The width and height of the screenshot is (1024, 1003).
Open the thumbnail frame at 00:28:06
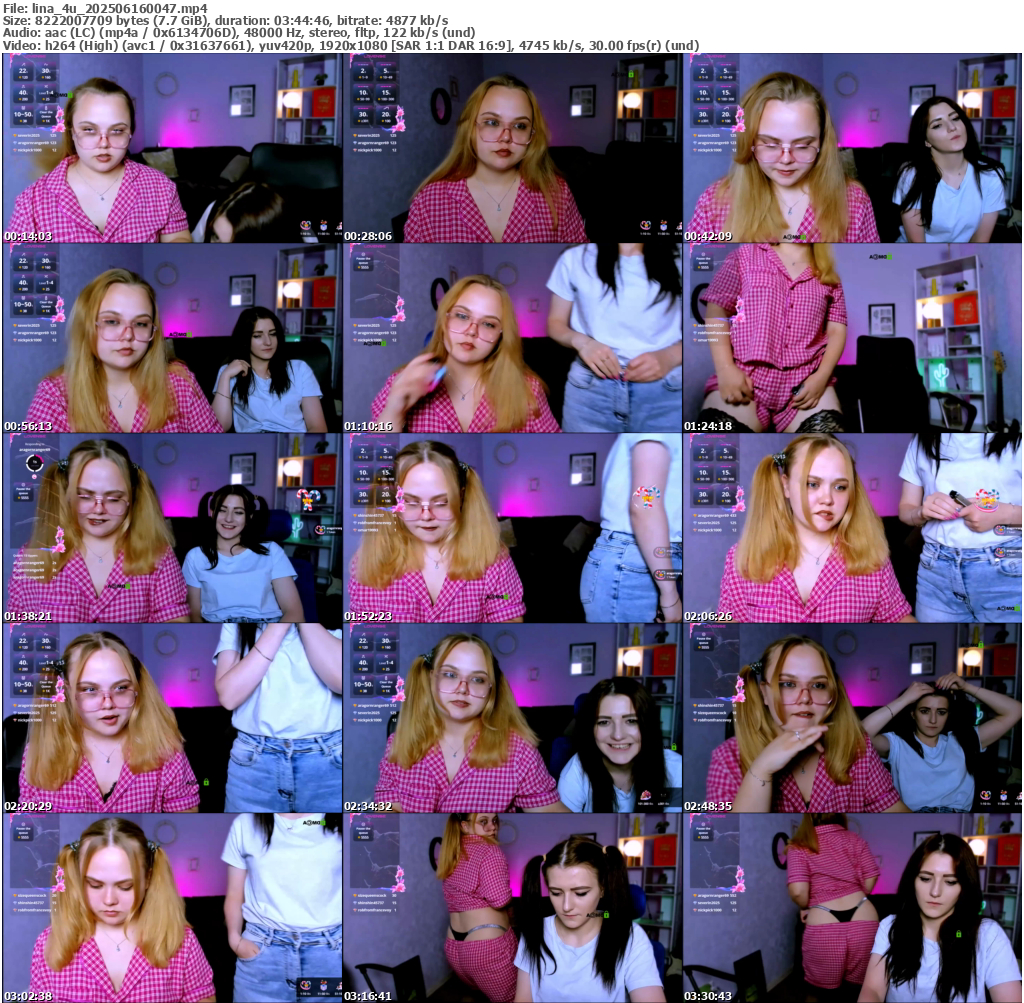click(x=513, y=148)
